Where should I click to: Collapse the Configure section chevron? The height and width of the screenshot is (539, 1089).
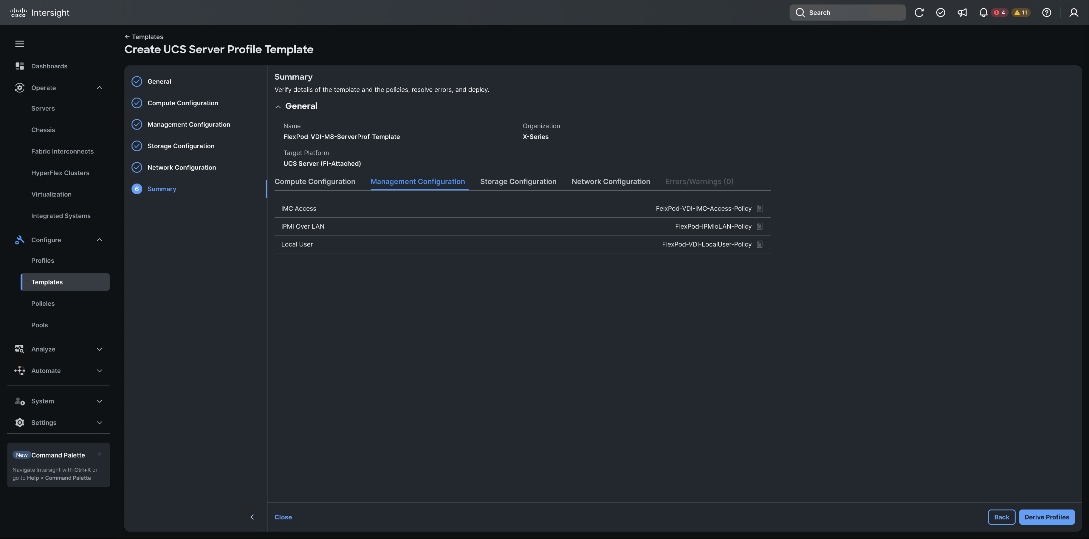click(x=99, y=240)
